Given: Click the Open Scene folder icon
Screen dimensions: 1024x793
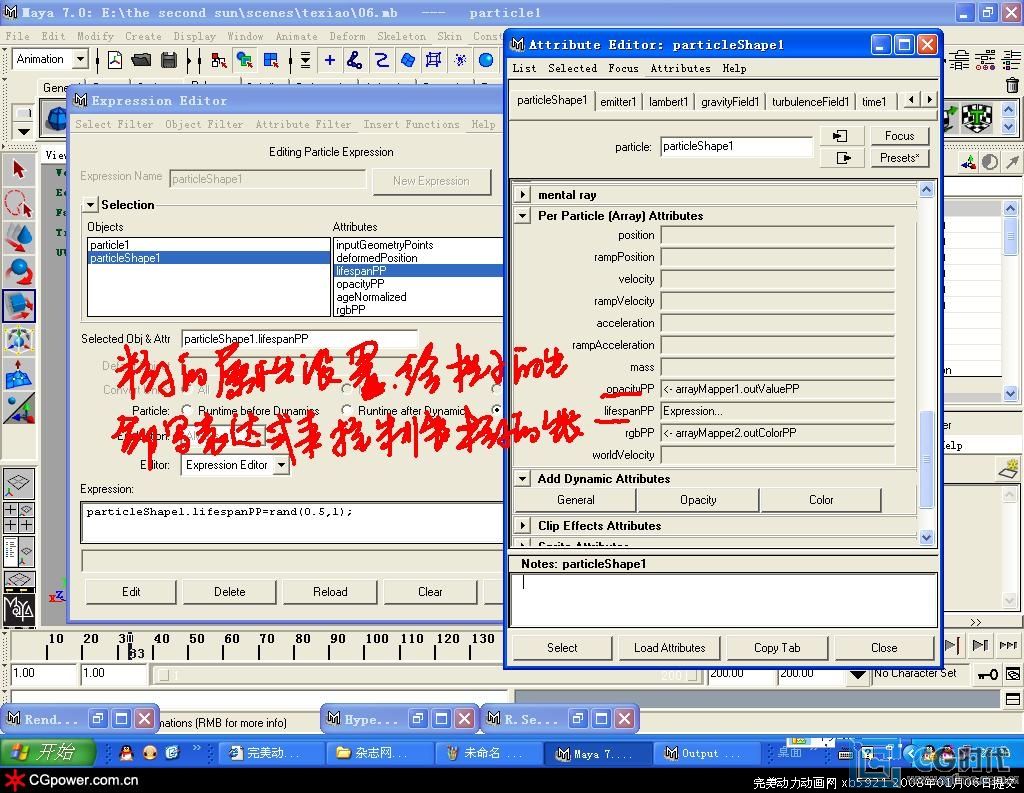Looking at the screenshot, I should [x=141, y=60].
